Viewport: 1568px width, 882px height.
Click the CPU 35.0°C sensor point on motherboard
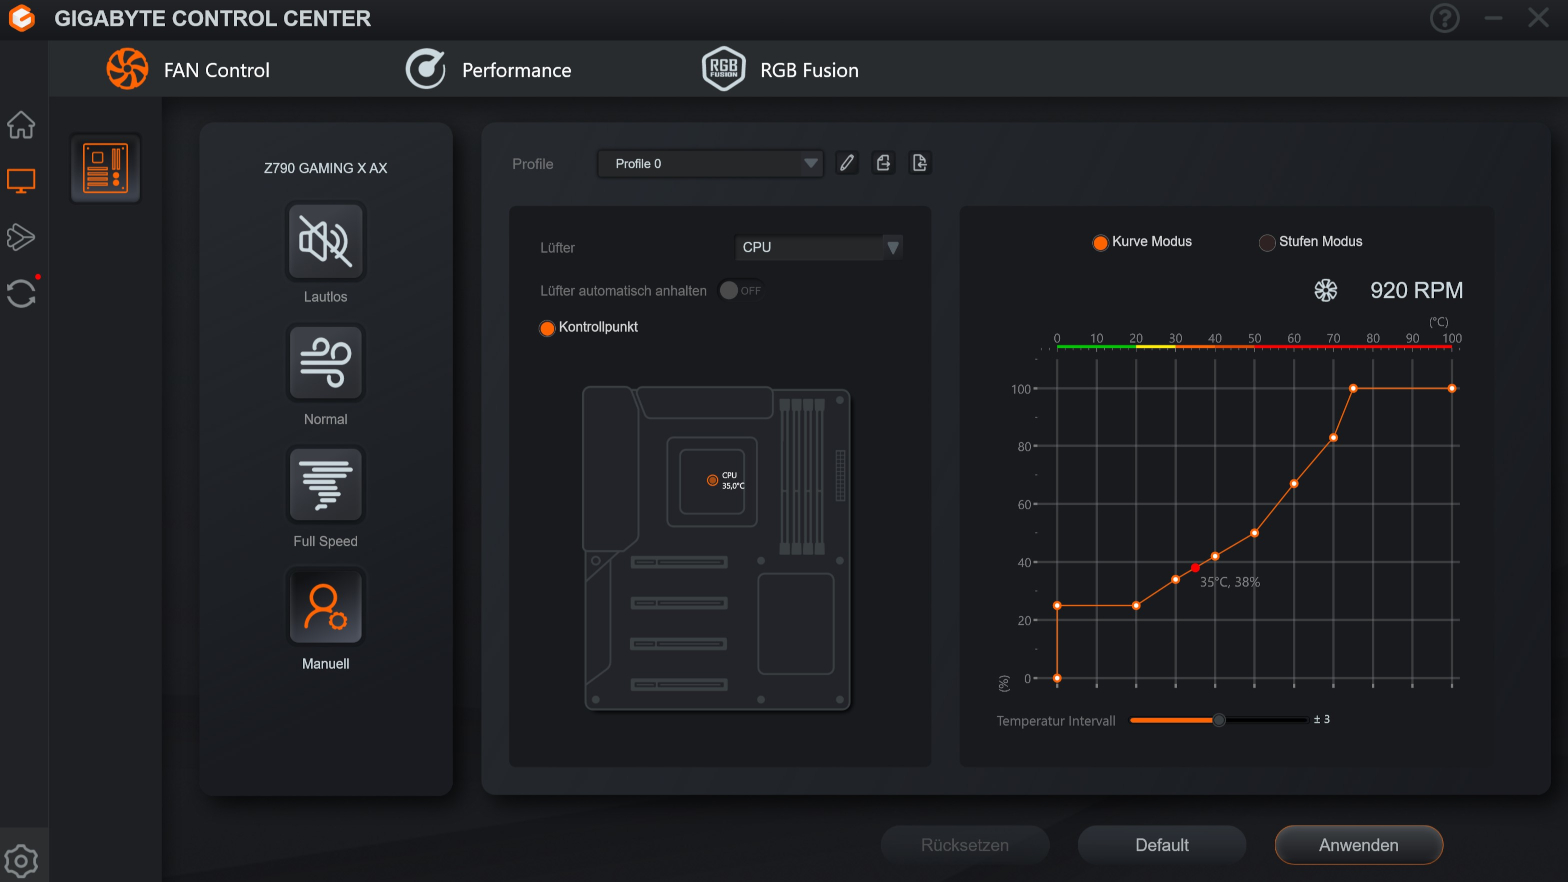[712, 480]
